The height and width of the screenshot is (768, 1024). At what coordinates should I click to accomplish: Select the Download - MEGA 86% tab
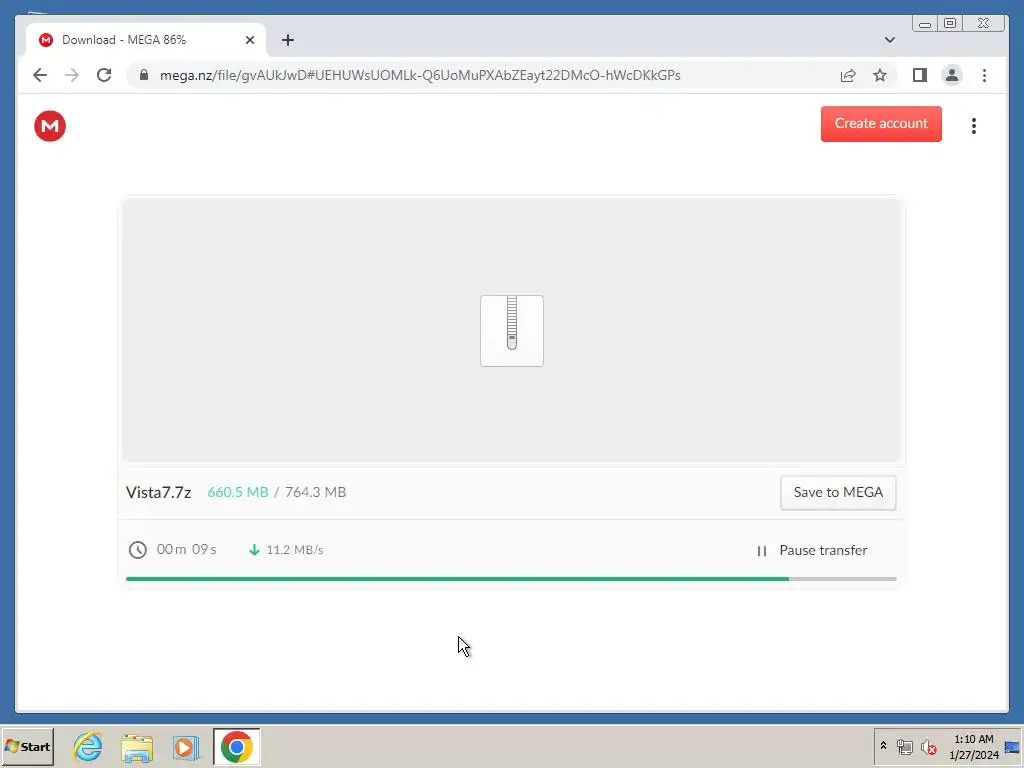(x=146, y=40)
